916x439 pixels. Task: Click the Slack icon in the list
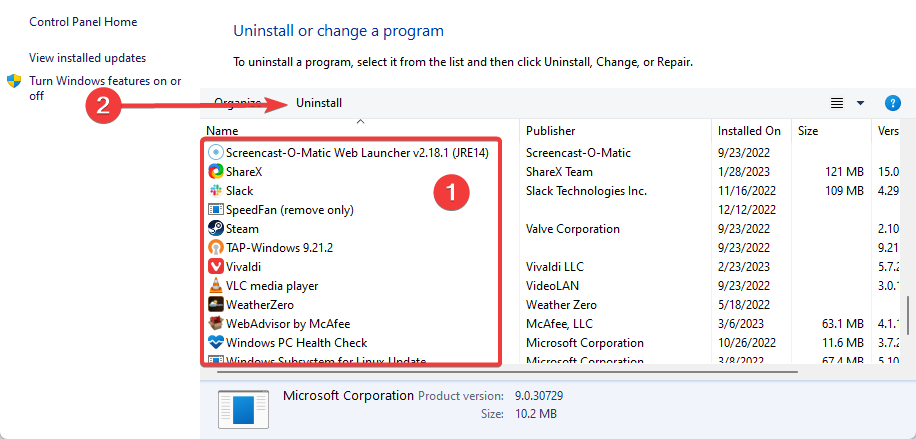click(x=216, y=191)
